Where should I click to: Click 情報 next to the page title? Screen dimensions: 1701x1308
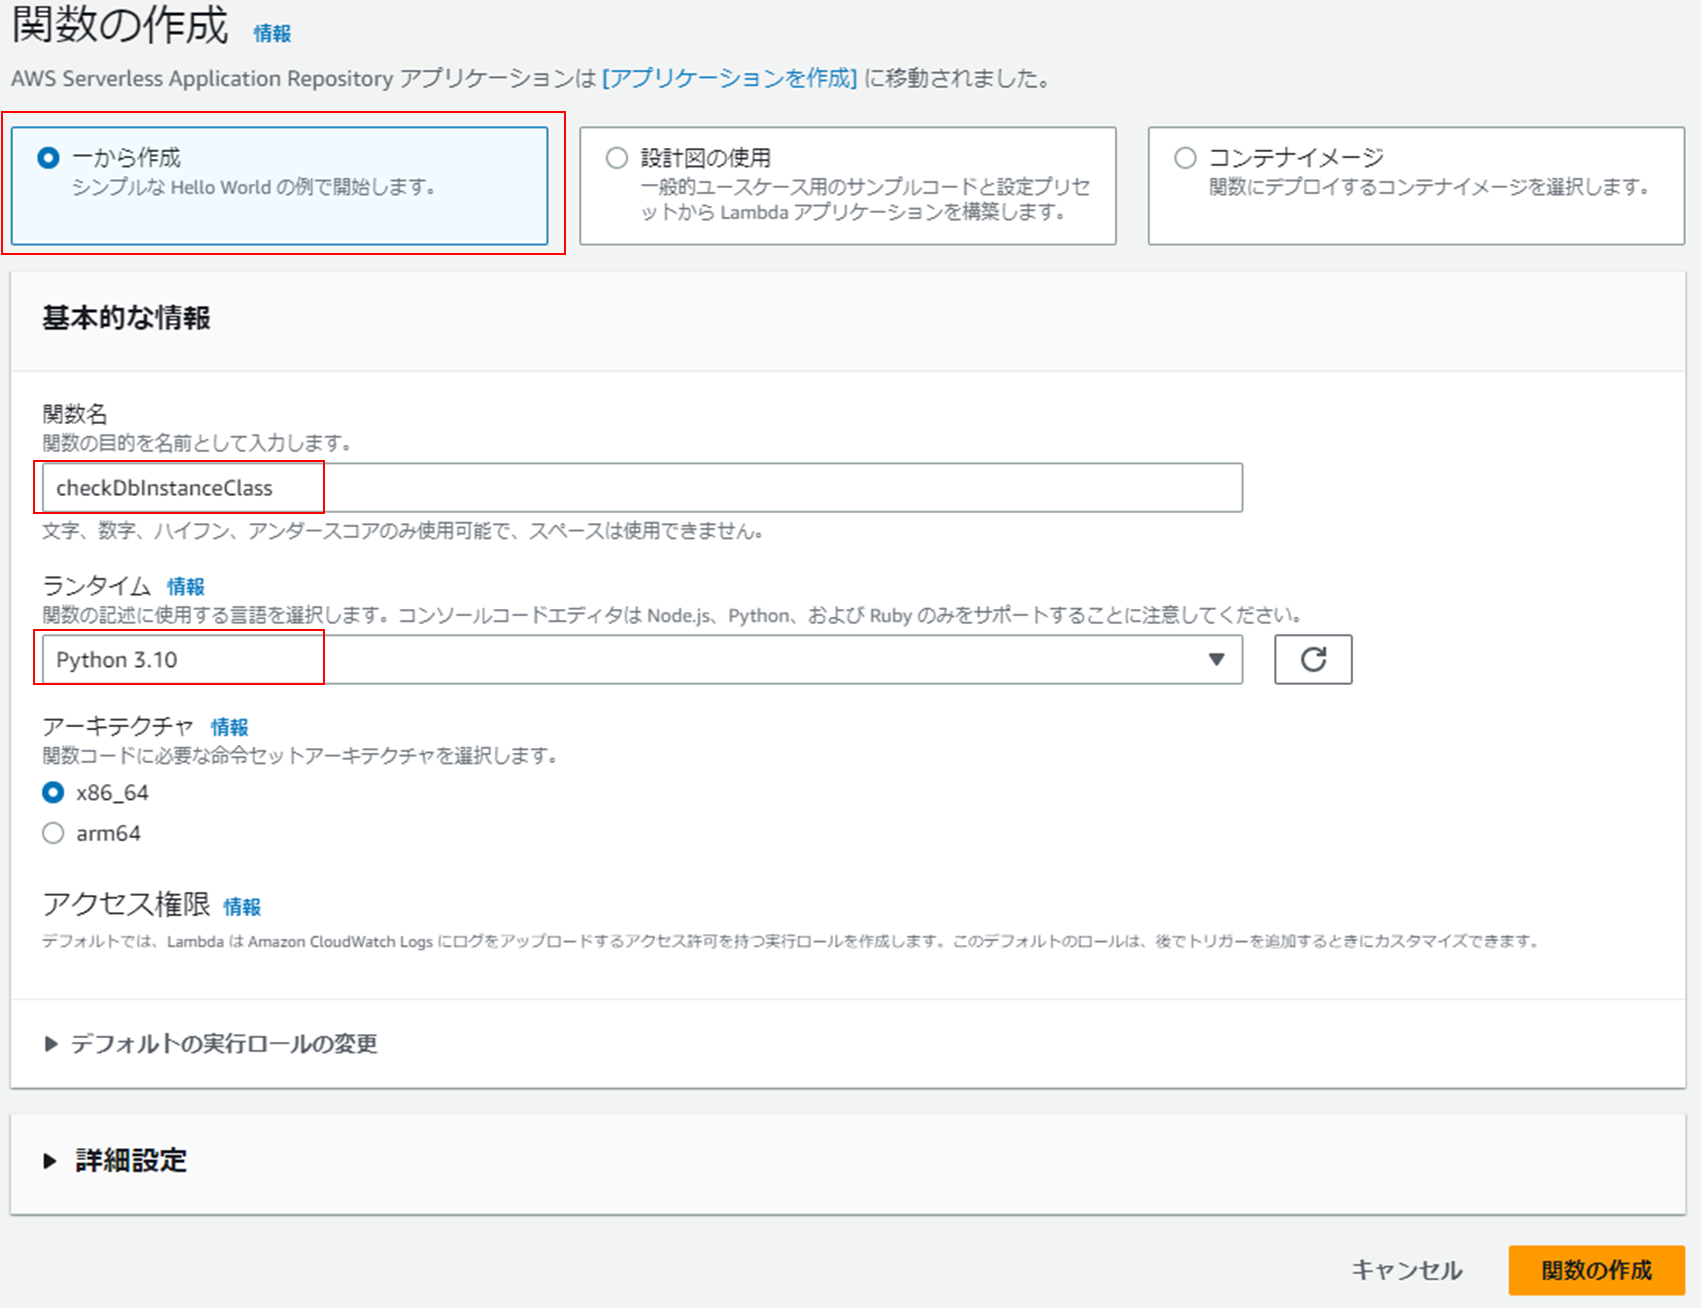(x=272, y=32)
